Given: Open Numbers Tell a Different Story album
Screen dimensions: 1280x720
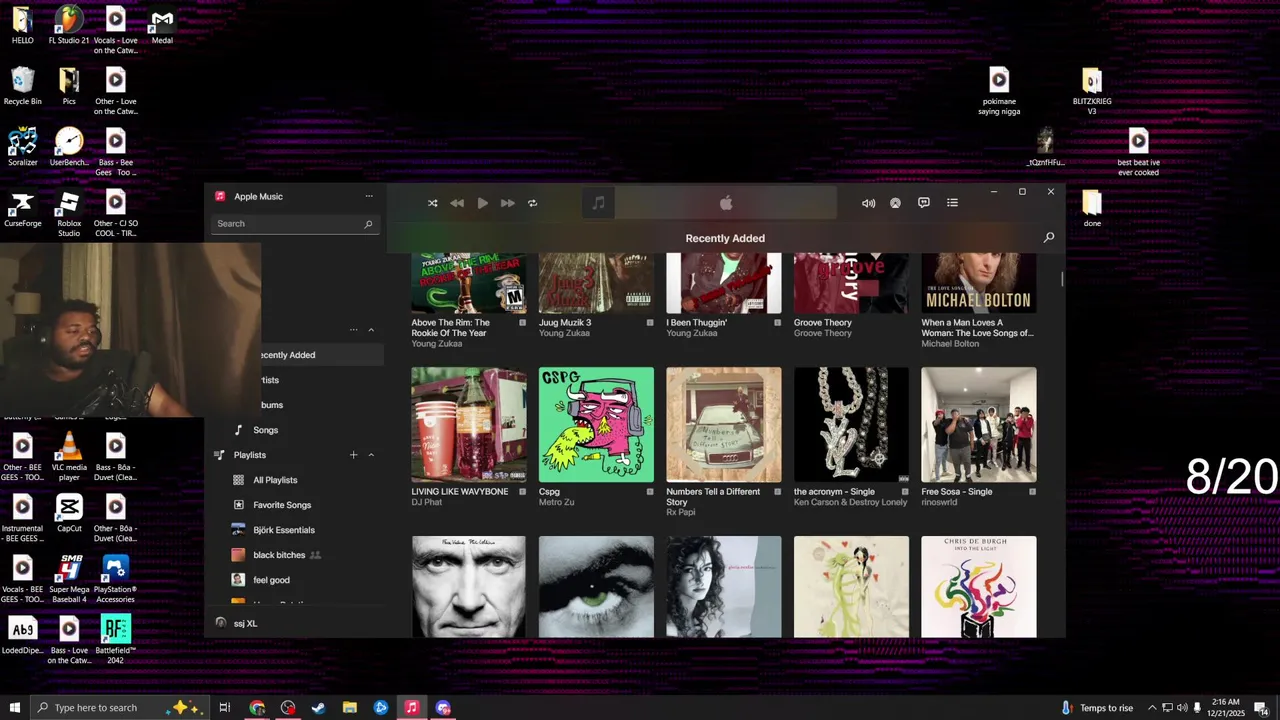Looking at the screenshot, I should pos(724,425).
